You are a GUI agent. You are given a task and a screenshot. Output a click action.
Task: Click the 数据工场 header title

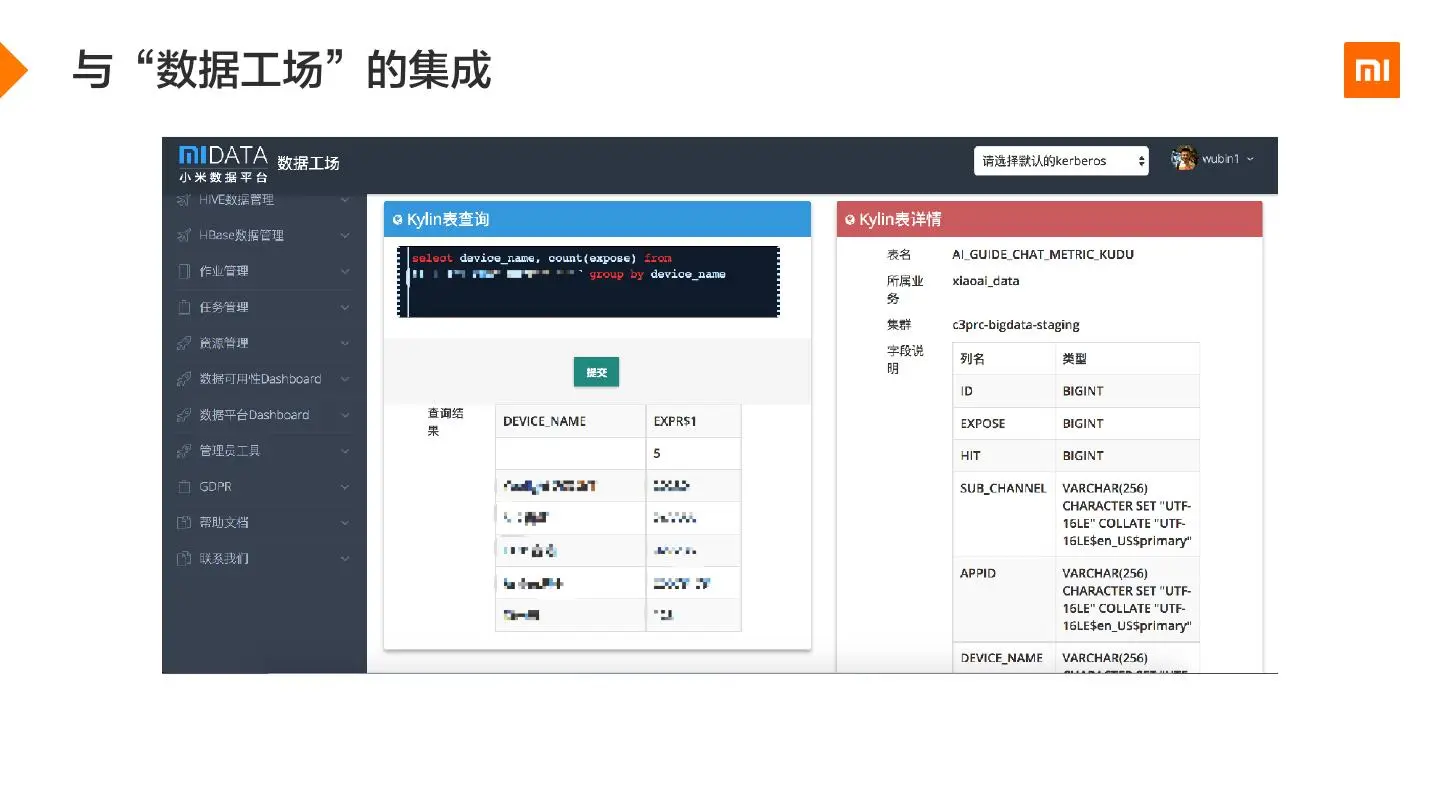coord(308,163)
